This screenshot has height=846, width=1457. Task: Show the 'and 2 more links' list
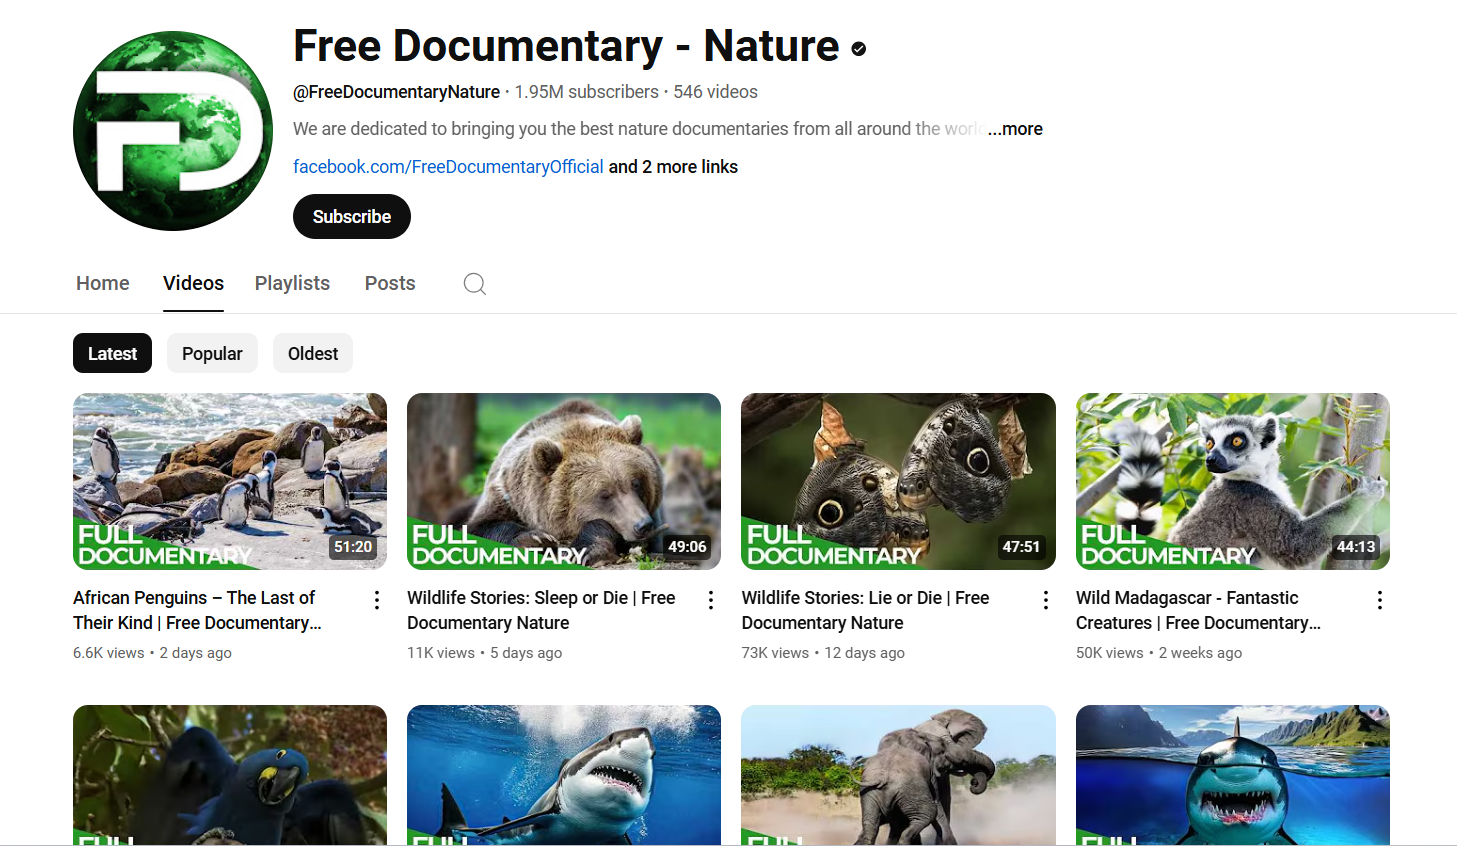[673, 167]
